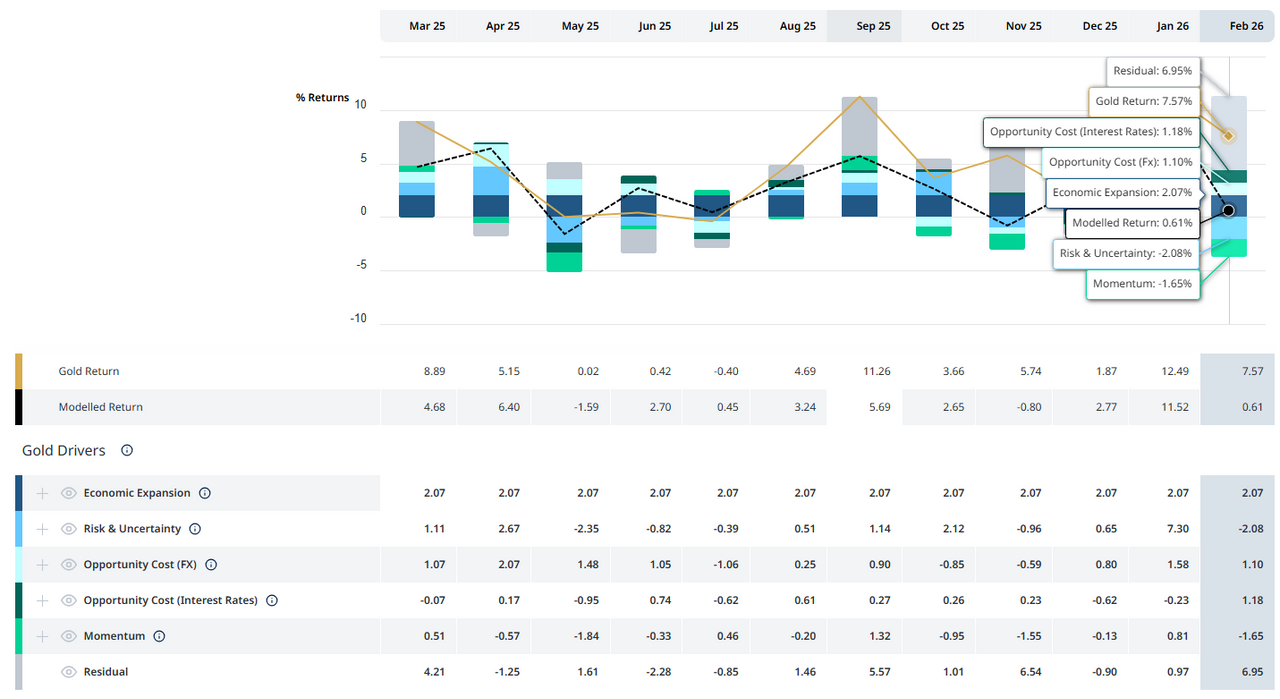Hide the Economic Expansion series via eye icon
The height and width of the screenshot is (699, 1280).
69,493
